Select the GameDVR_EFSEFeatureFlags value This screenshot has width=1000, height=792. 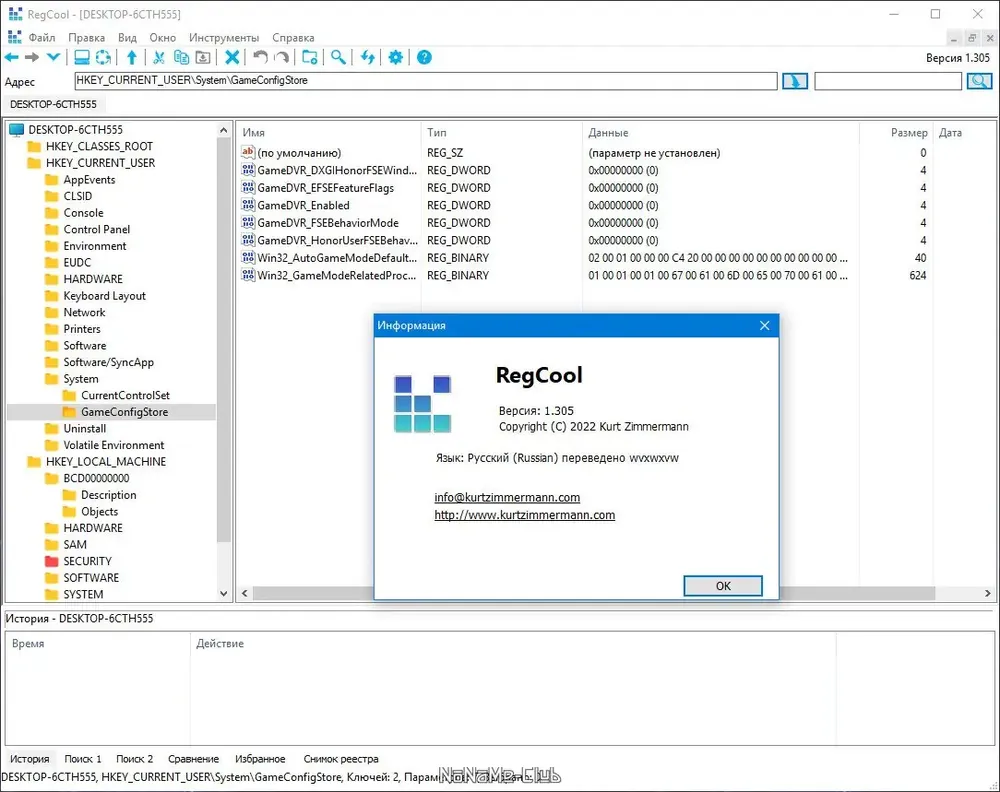(x=325, y=188)
